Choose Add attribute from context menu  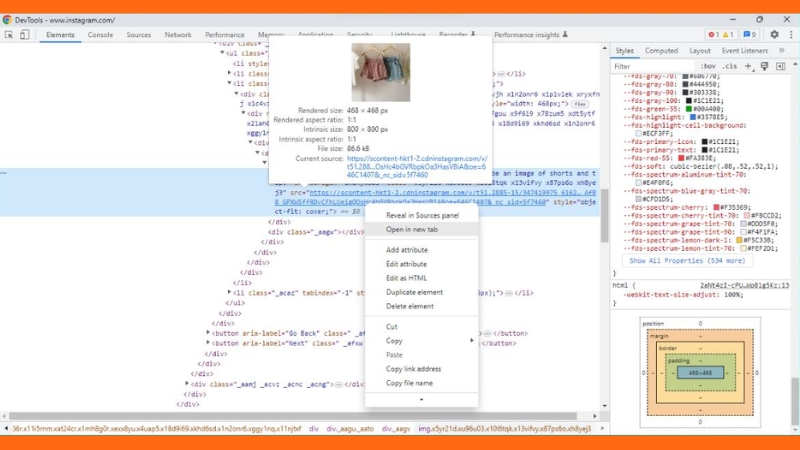click(422, 250)
